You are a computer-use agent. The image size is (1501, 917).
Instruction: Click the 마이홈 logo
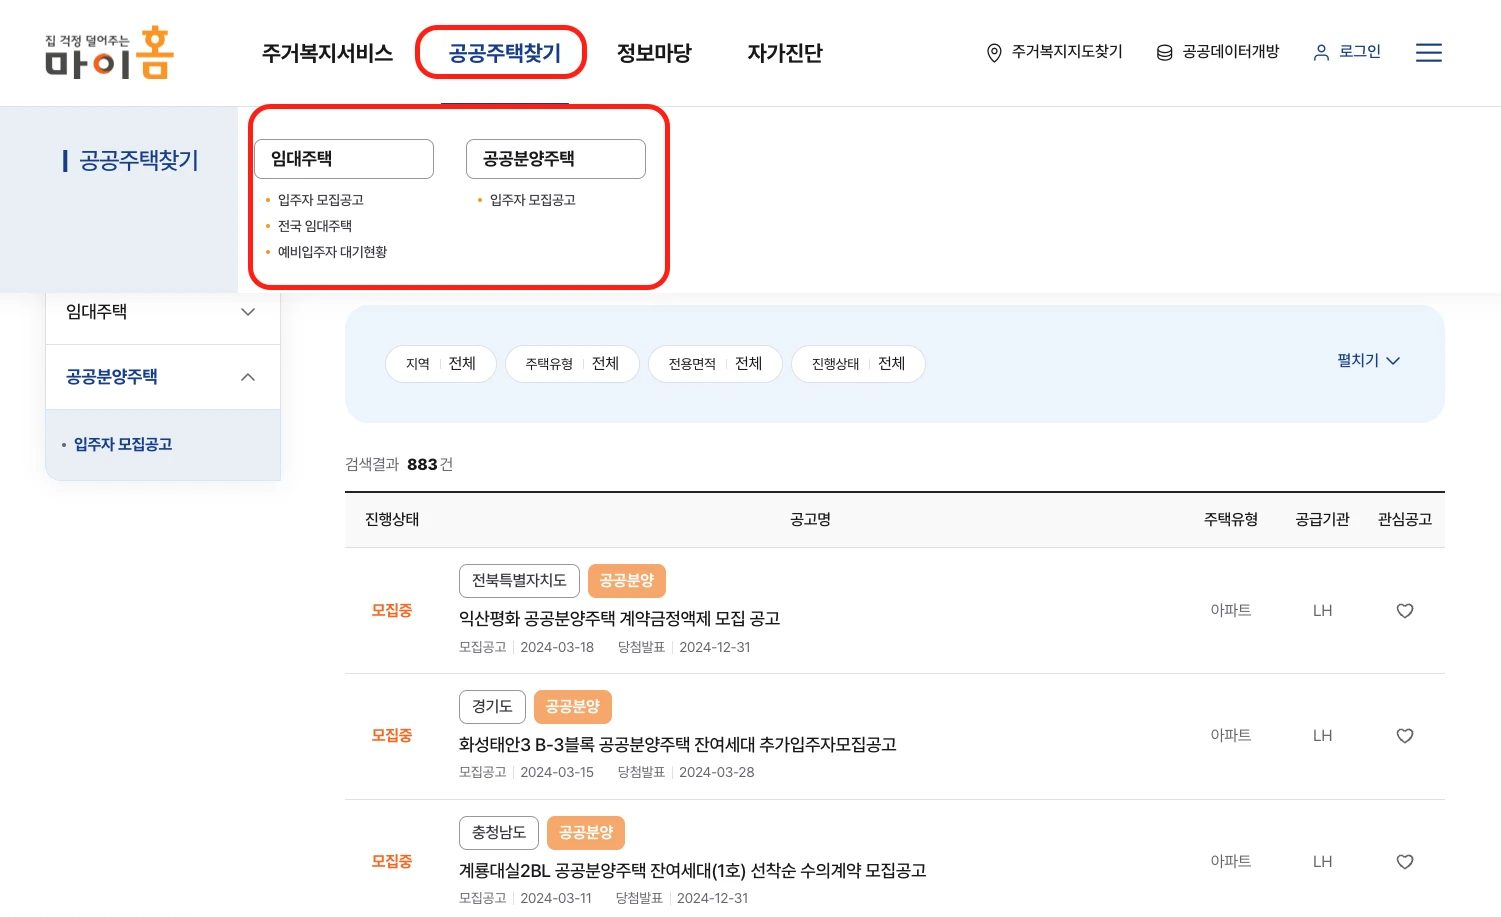[x=109, y=53]
